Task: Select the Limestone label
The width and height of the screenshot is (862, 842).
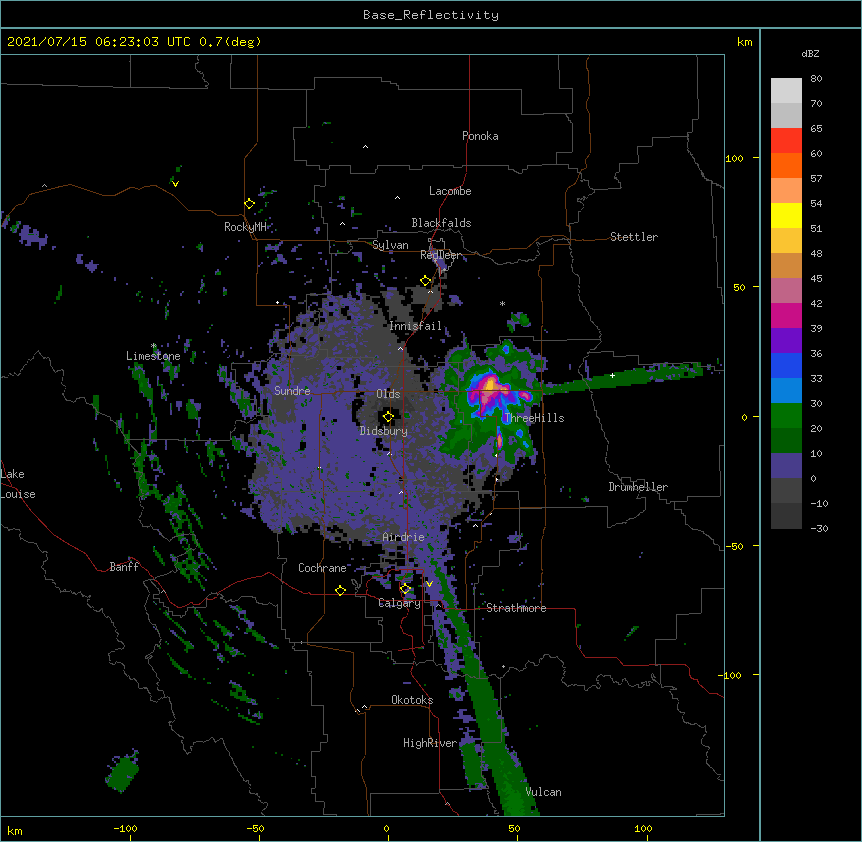Action: [153, 356]
